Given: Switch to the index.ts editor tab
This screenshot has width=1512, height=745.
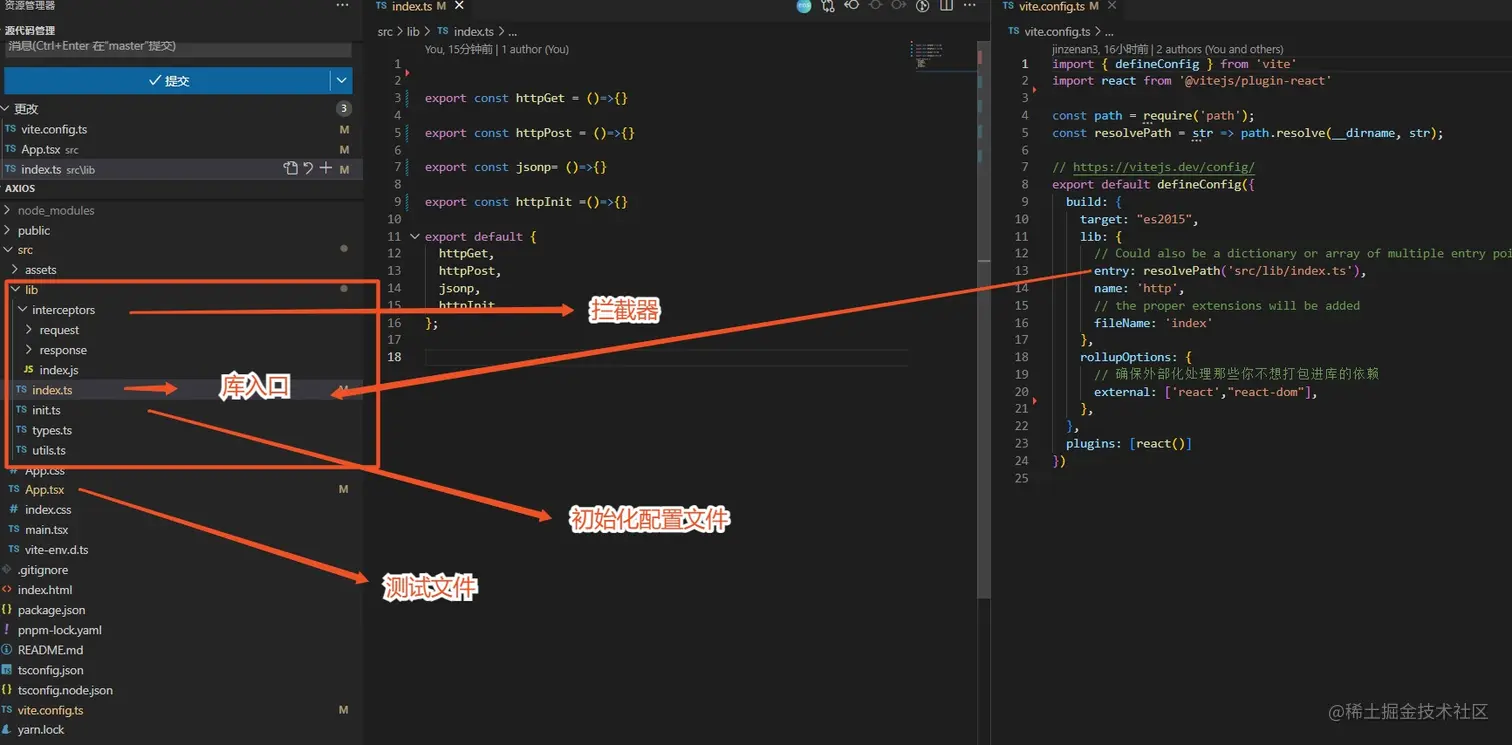Looking at the screenshot, I should [x=412, y=6].
